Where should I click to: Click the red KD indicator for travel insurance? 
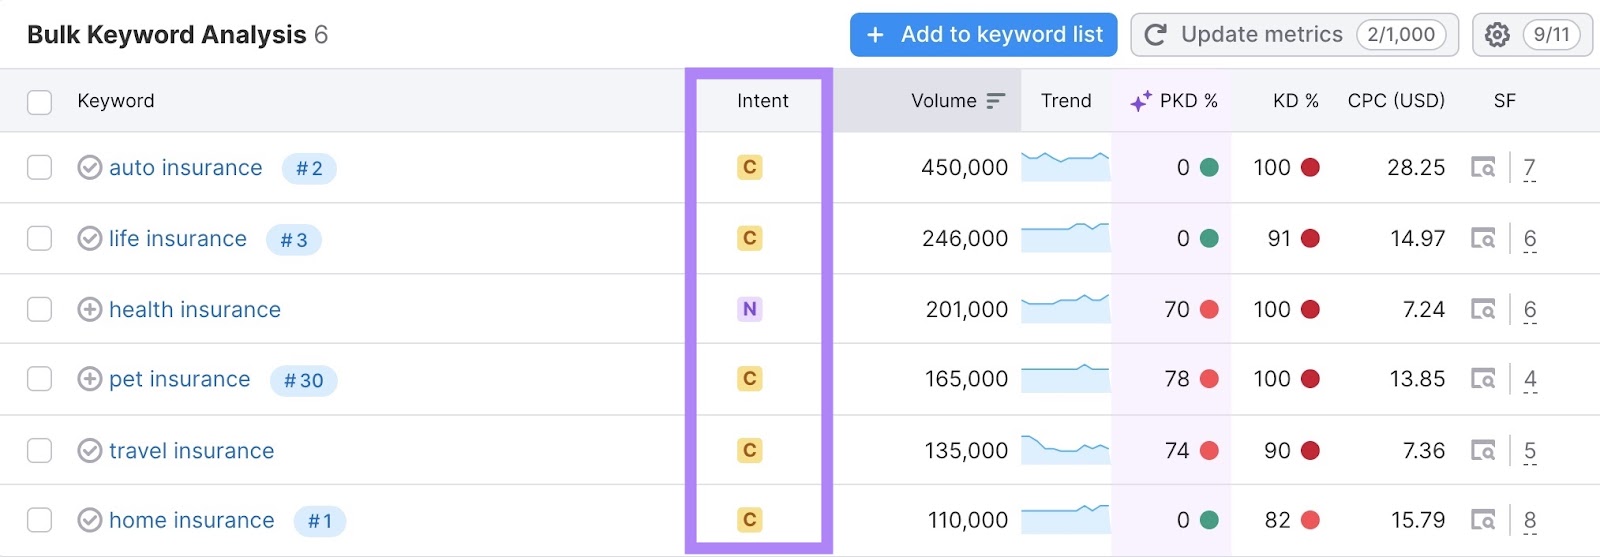[1310, 451]
